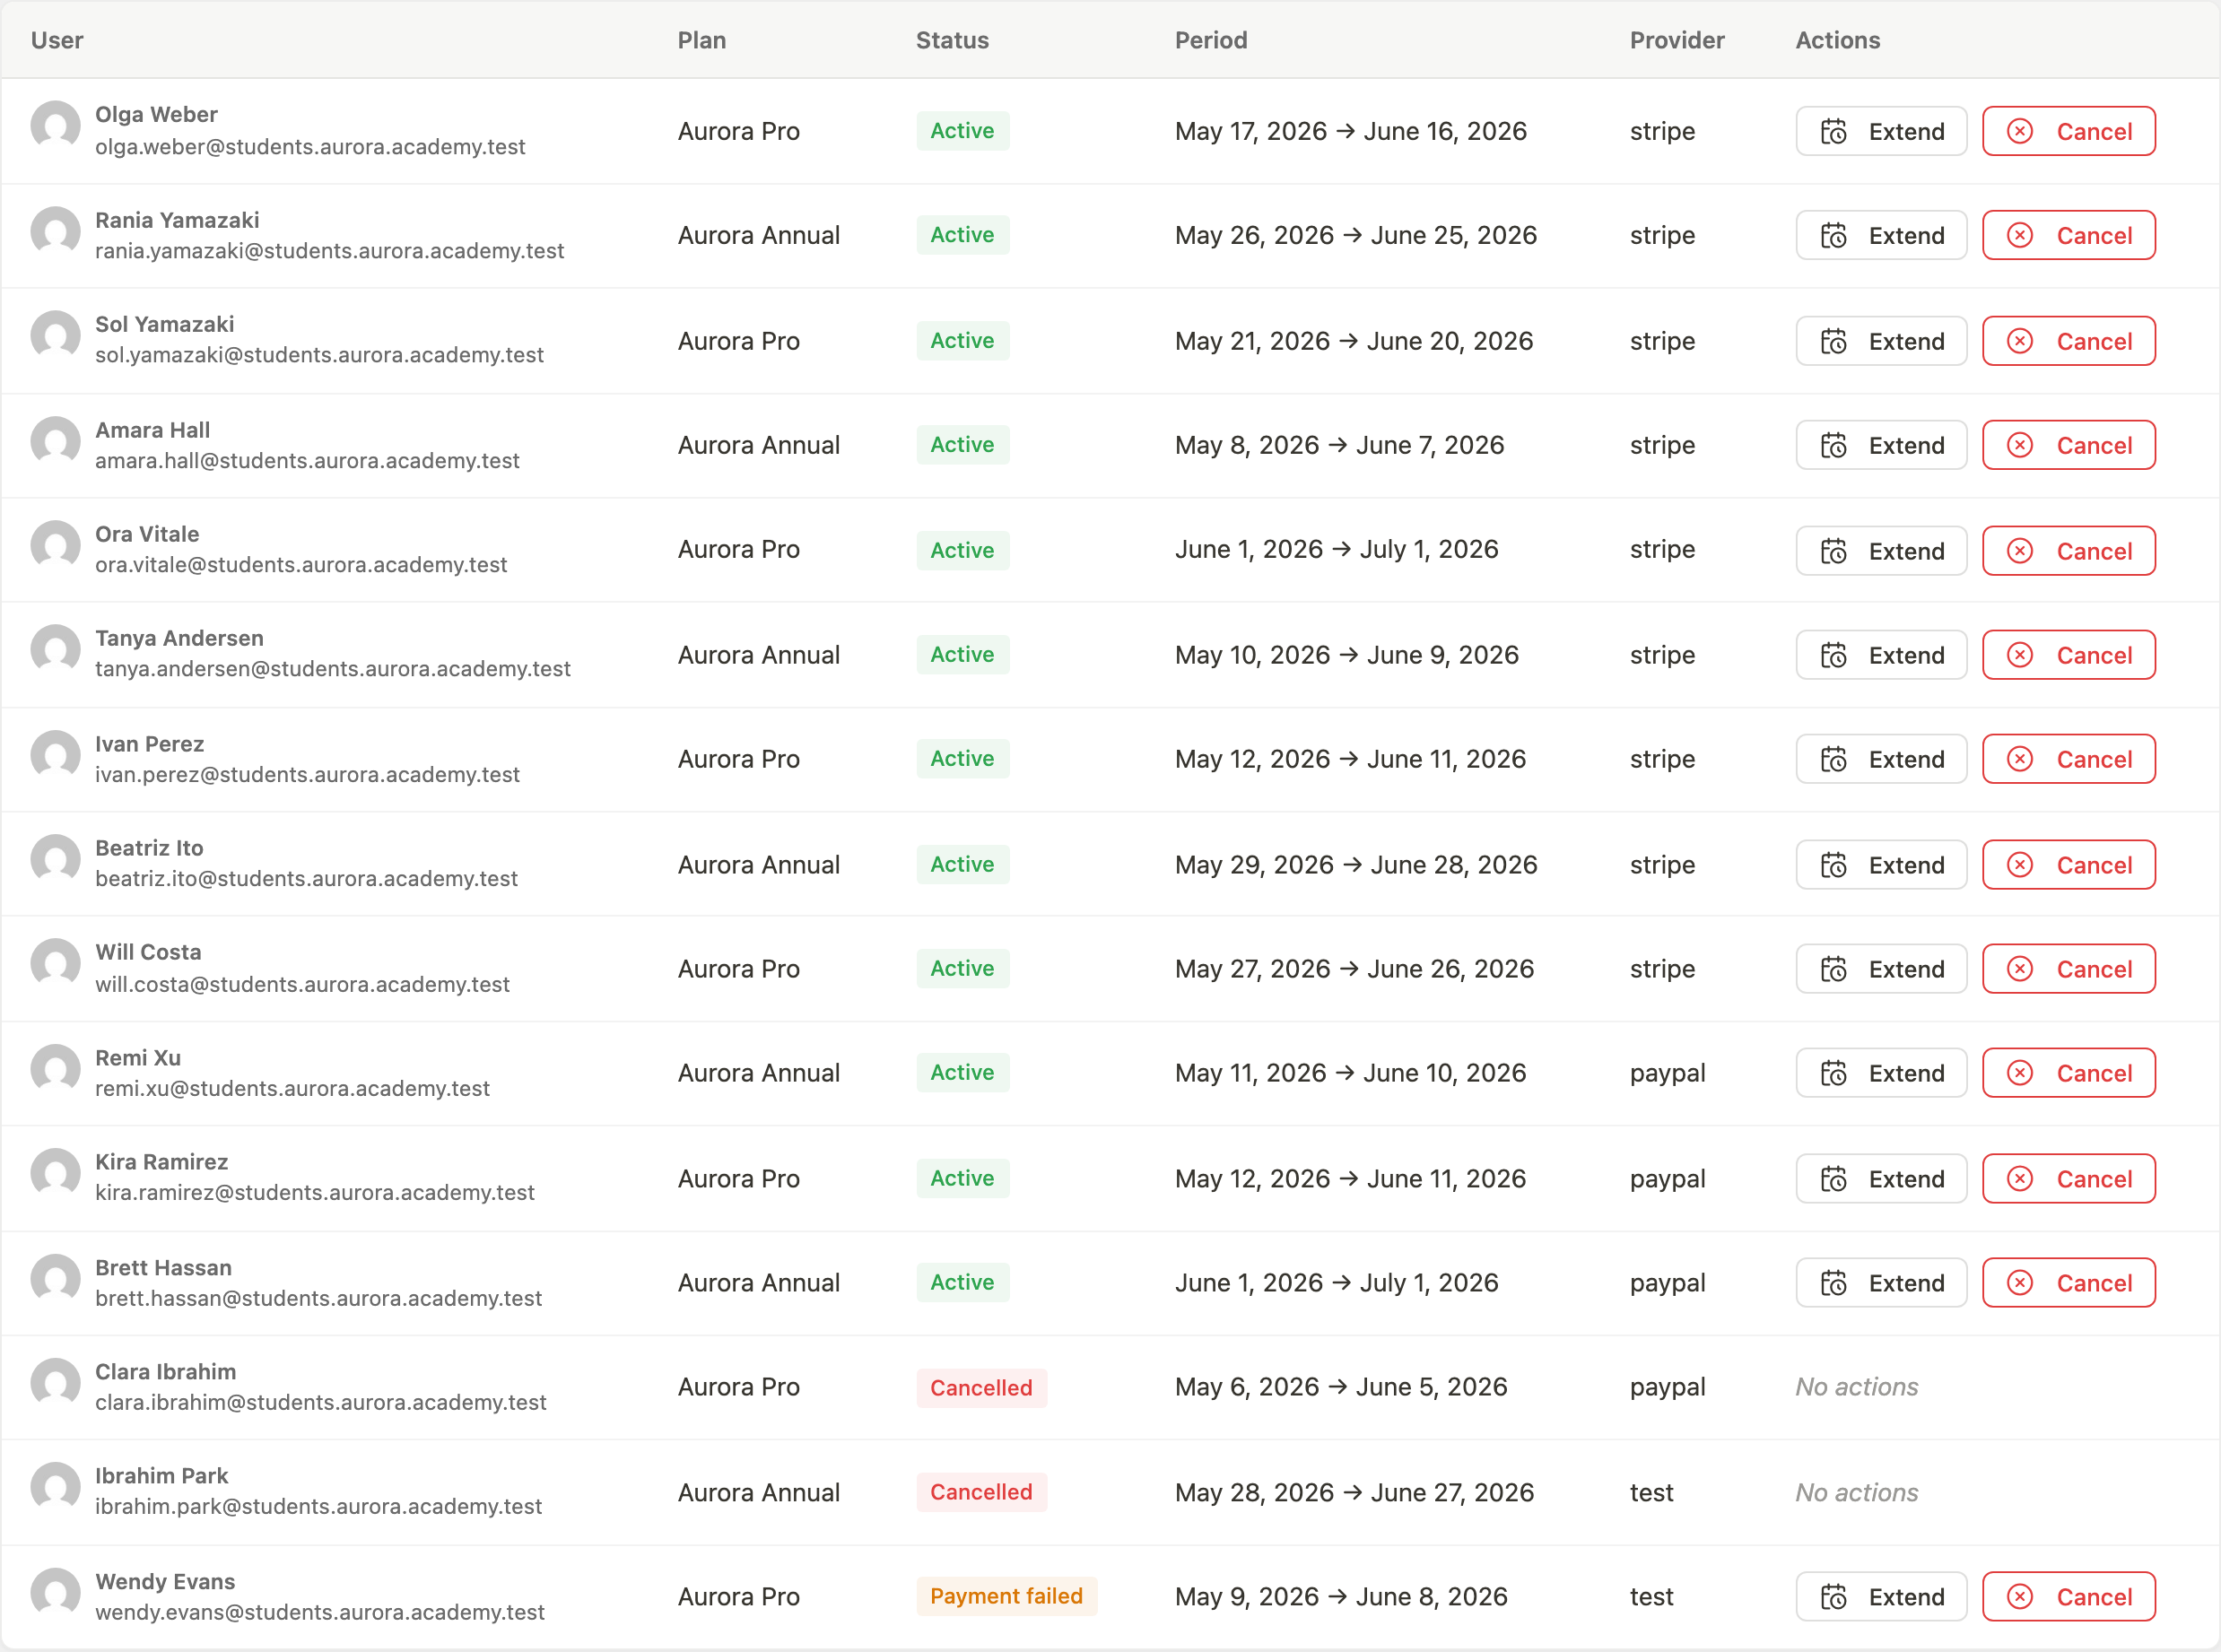Extend Beatriz Ito's subscription
This screenshot has width=2221, height=1652.
1880,865
